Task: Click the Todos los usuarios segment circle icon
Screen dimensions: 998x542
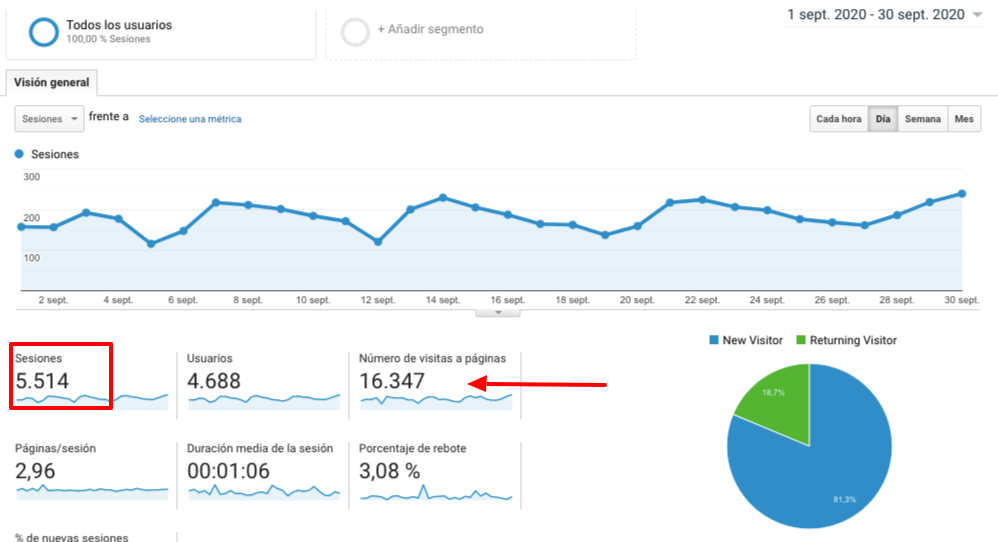Action: 44,31
